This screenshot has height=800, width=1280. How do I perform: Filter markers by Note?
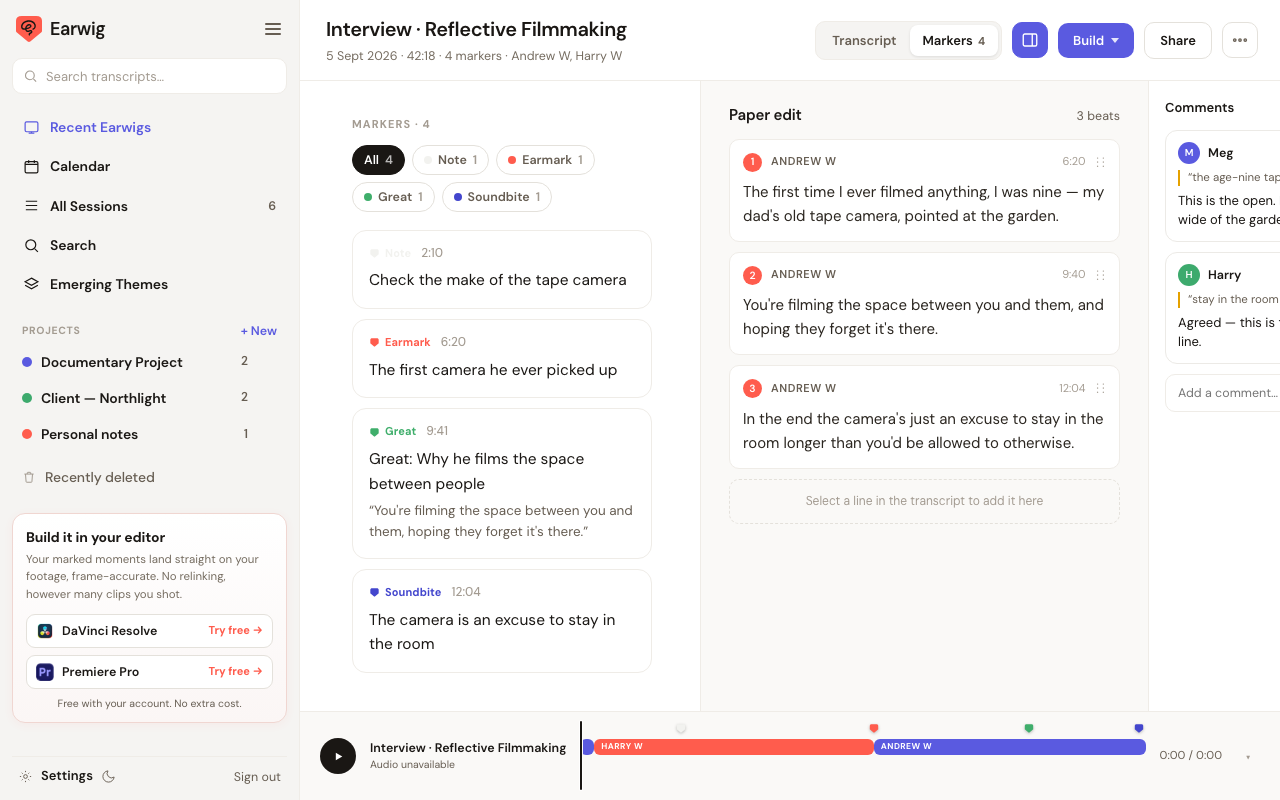click(451, 160)
